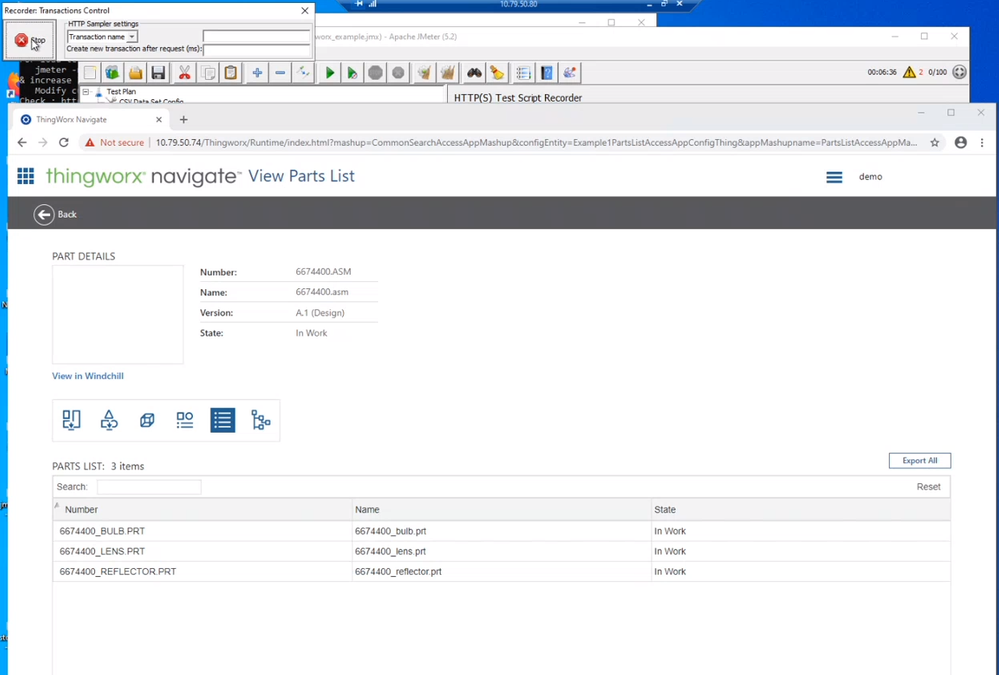
Task: Click JMeter Cut scissors icon
Action: (x=184, y=73)
